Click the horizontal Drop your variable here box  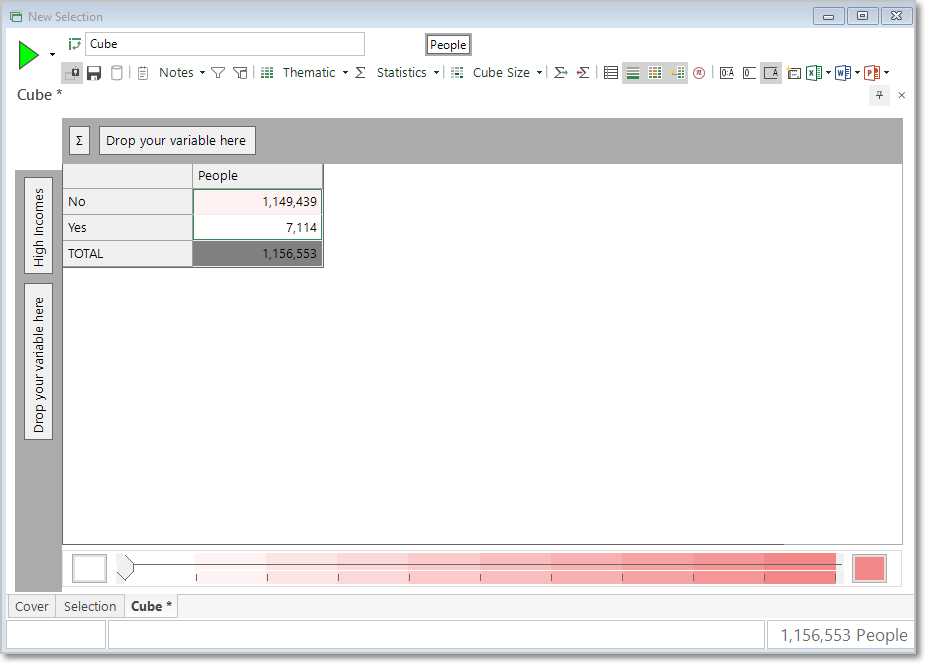177,141
